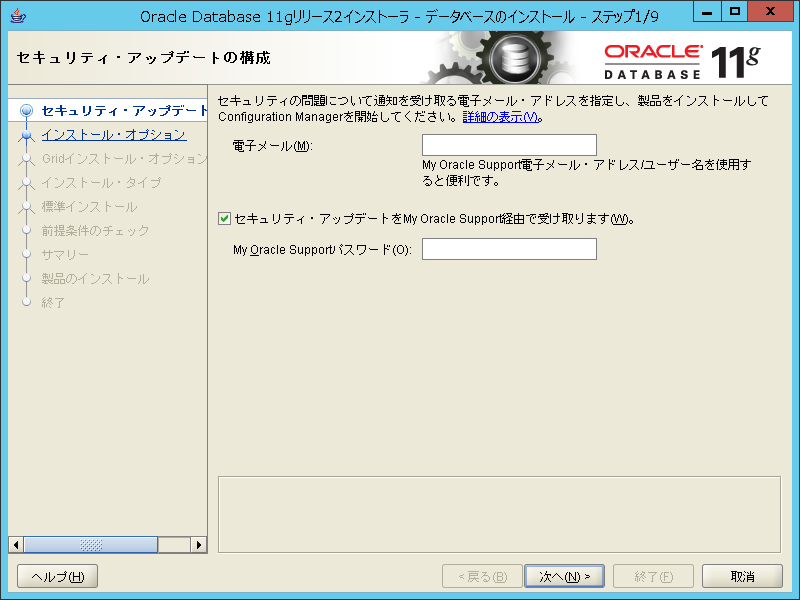Open the 詳細の表示(V) link
The width and height of the screenshot is (800, 600).
[501, 117]
